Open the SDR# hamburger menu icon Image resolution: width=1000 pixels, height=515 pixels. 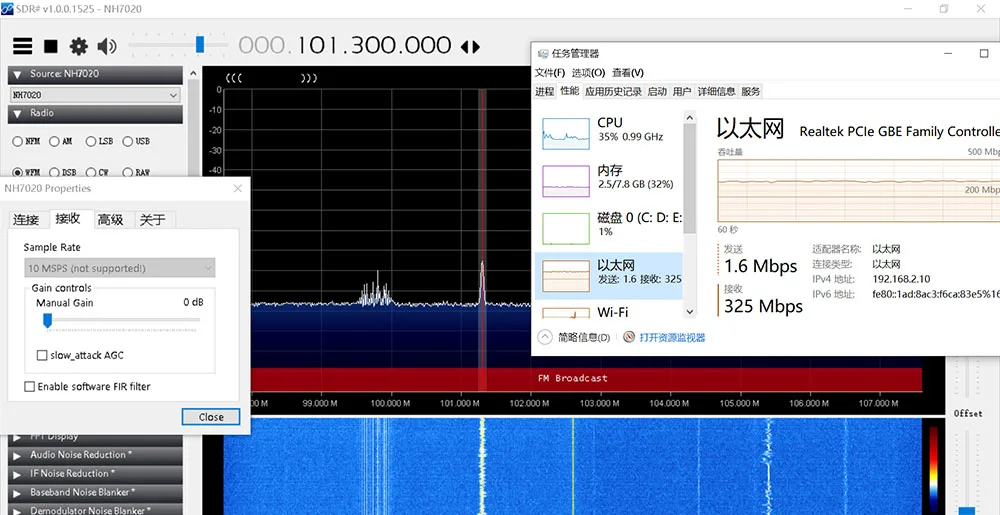22,46
